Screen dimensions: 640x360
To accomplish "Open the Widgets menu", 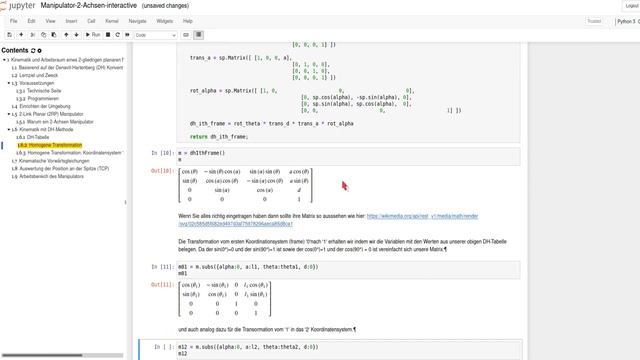I will pos(164,21).
